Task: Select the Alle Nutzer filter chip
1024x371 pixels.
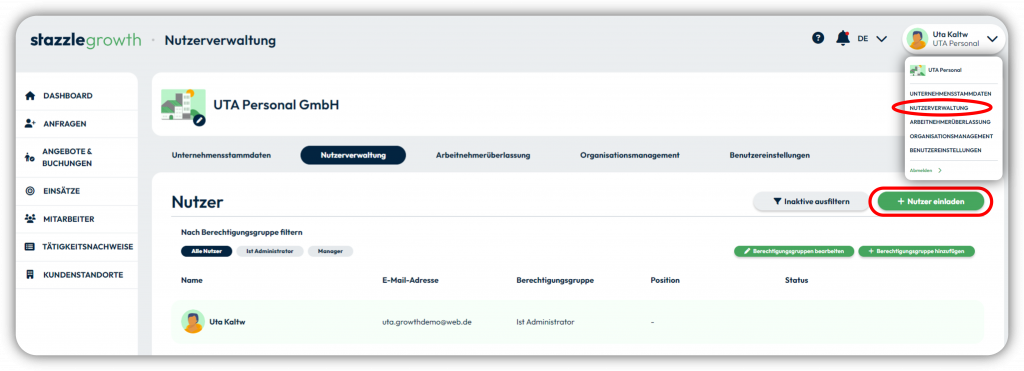Action: point(206,251)
